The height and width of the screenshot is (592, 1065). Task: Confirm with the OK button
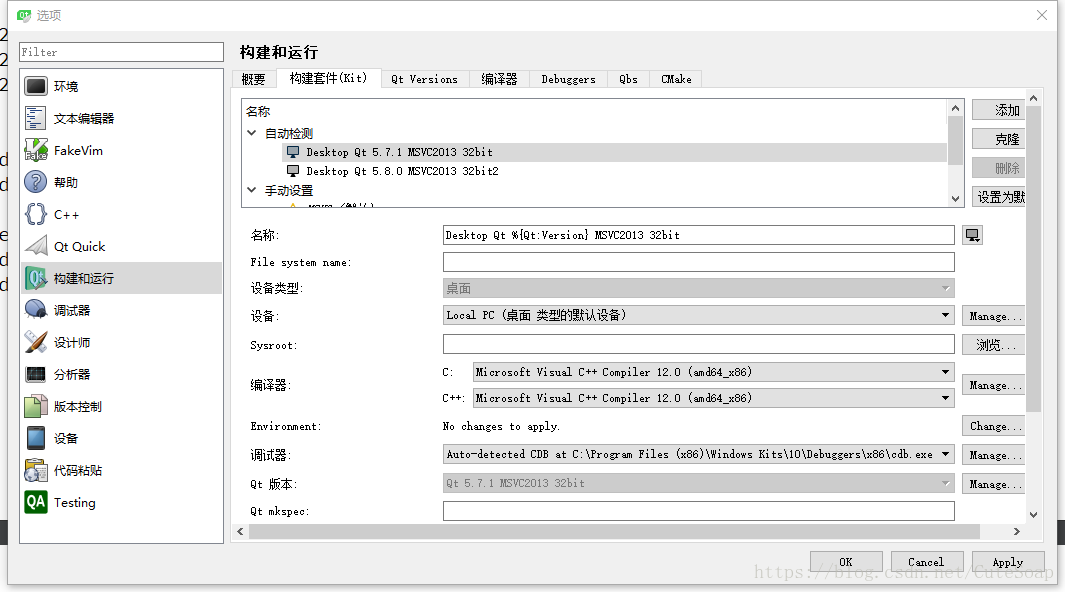click(x=846, y=561)
